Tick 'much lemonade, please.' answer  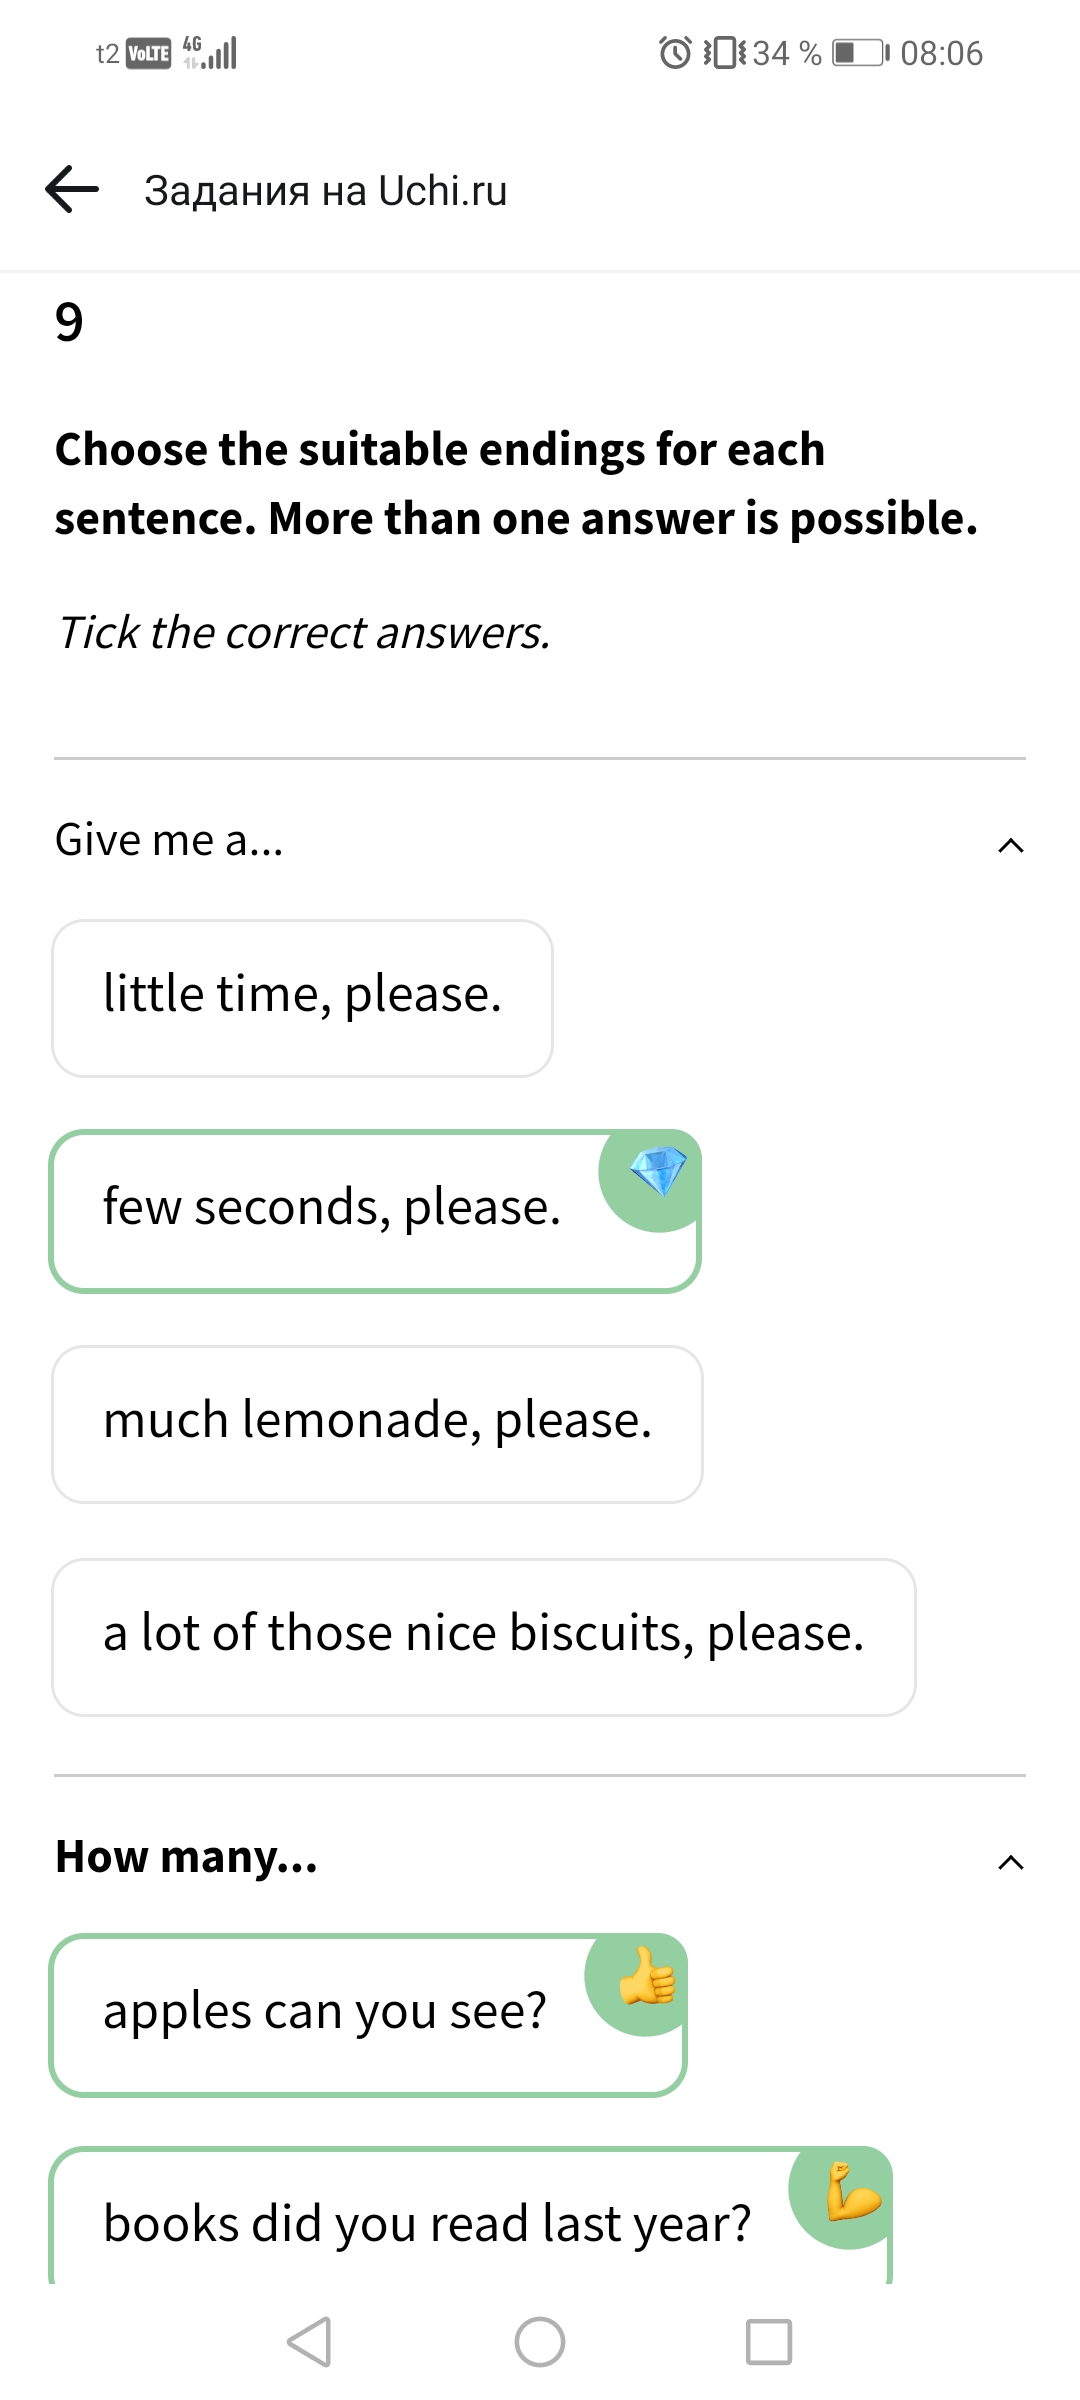(377, 1424)
